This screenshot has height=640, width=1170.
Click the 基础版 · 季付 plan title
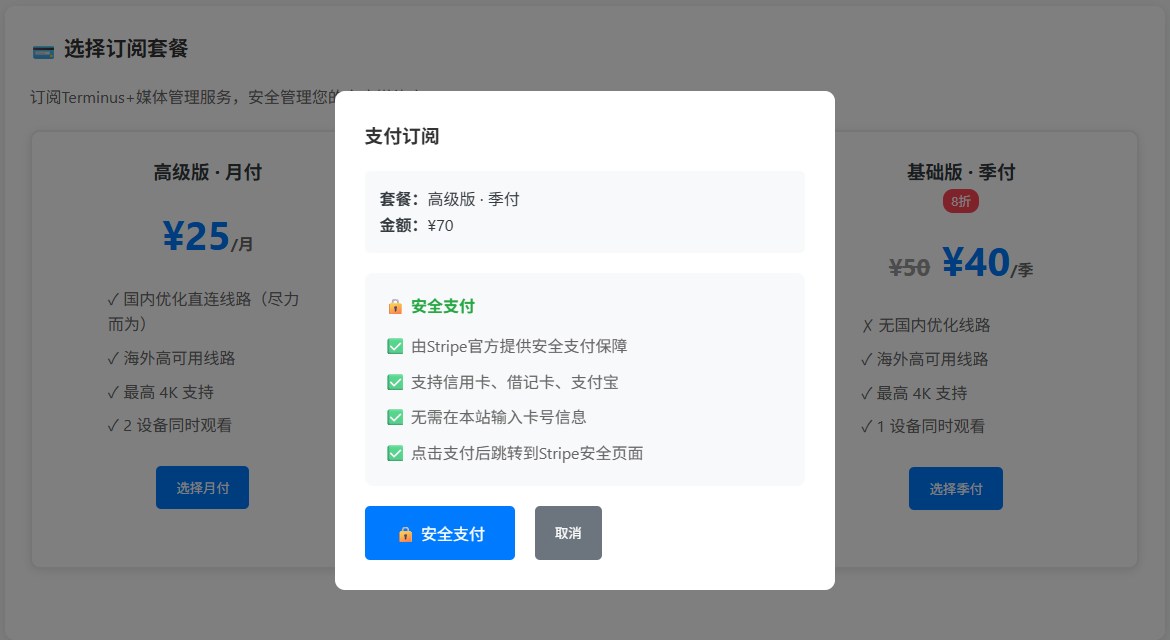961,172
